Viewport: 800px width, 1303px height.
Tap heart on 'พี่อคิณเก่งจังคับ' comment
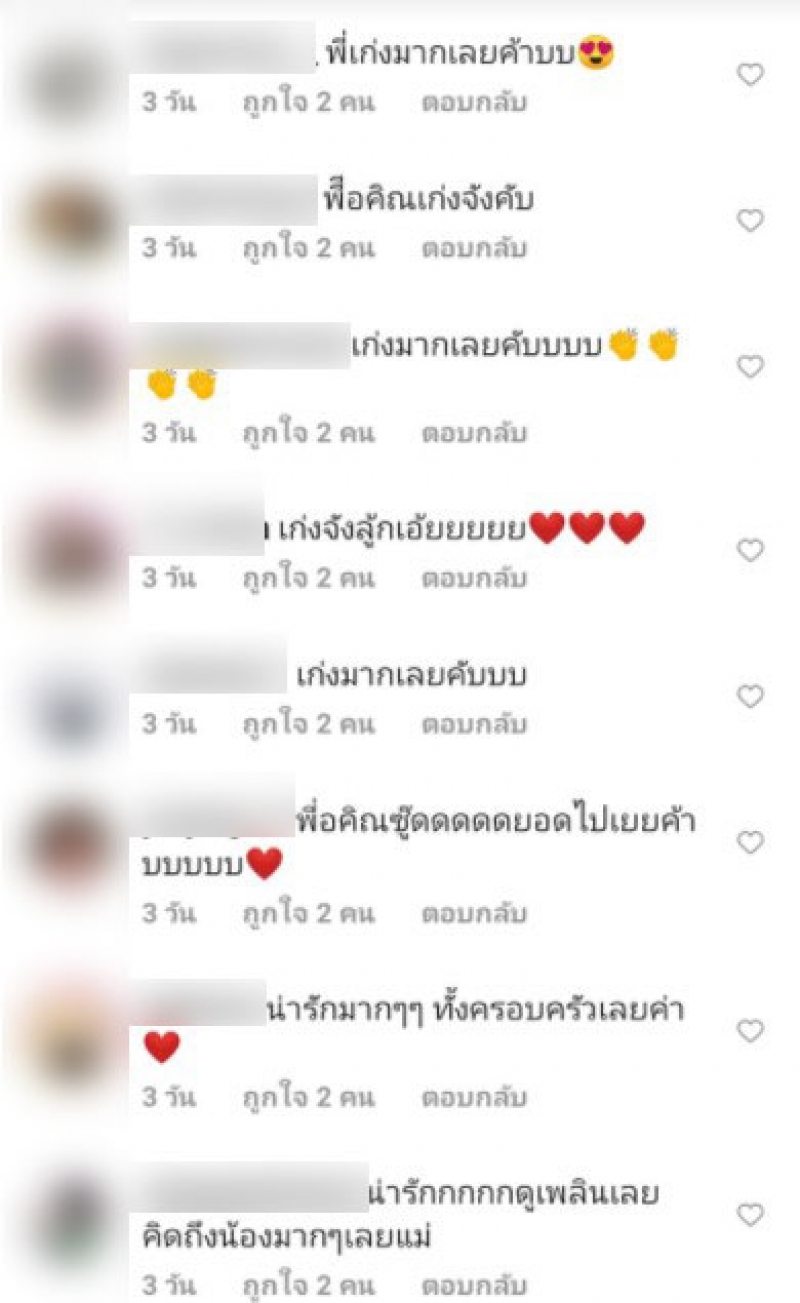click(750, 220)
